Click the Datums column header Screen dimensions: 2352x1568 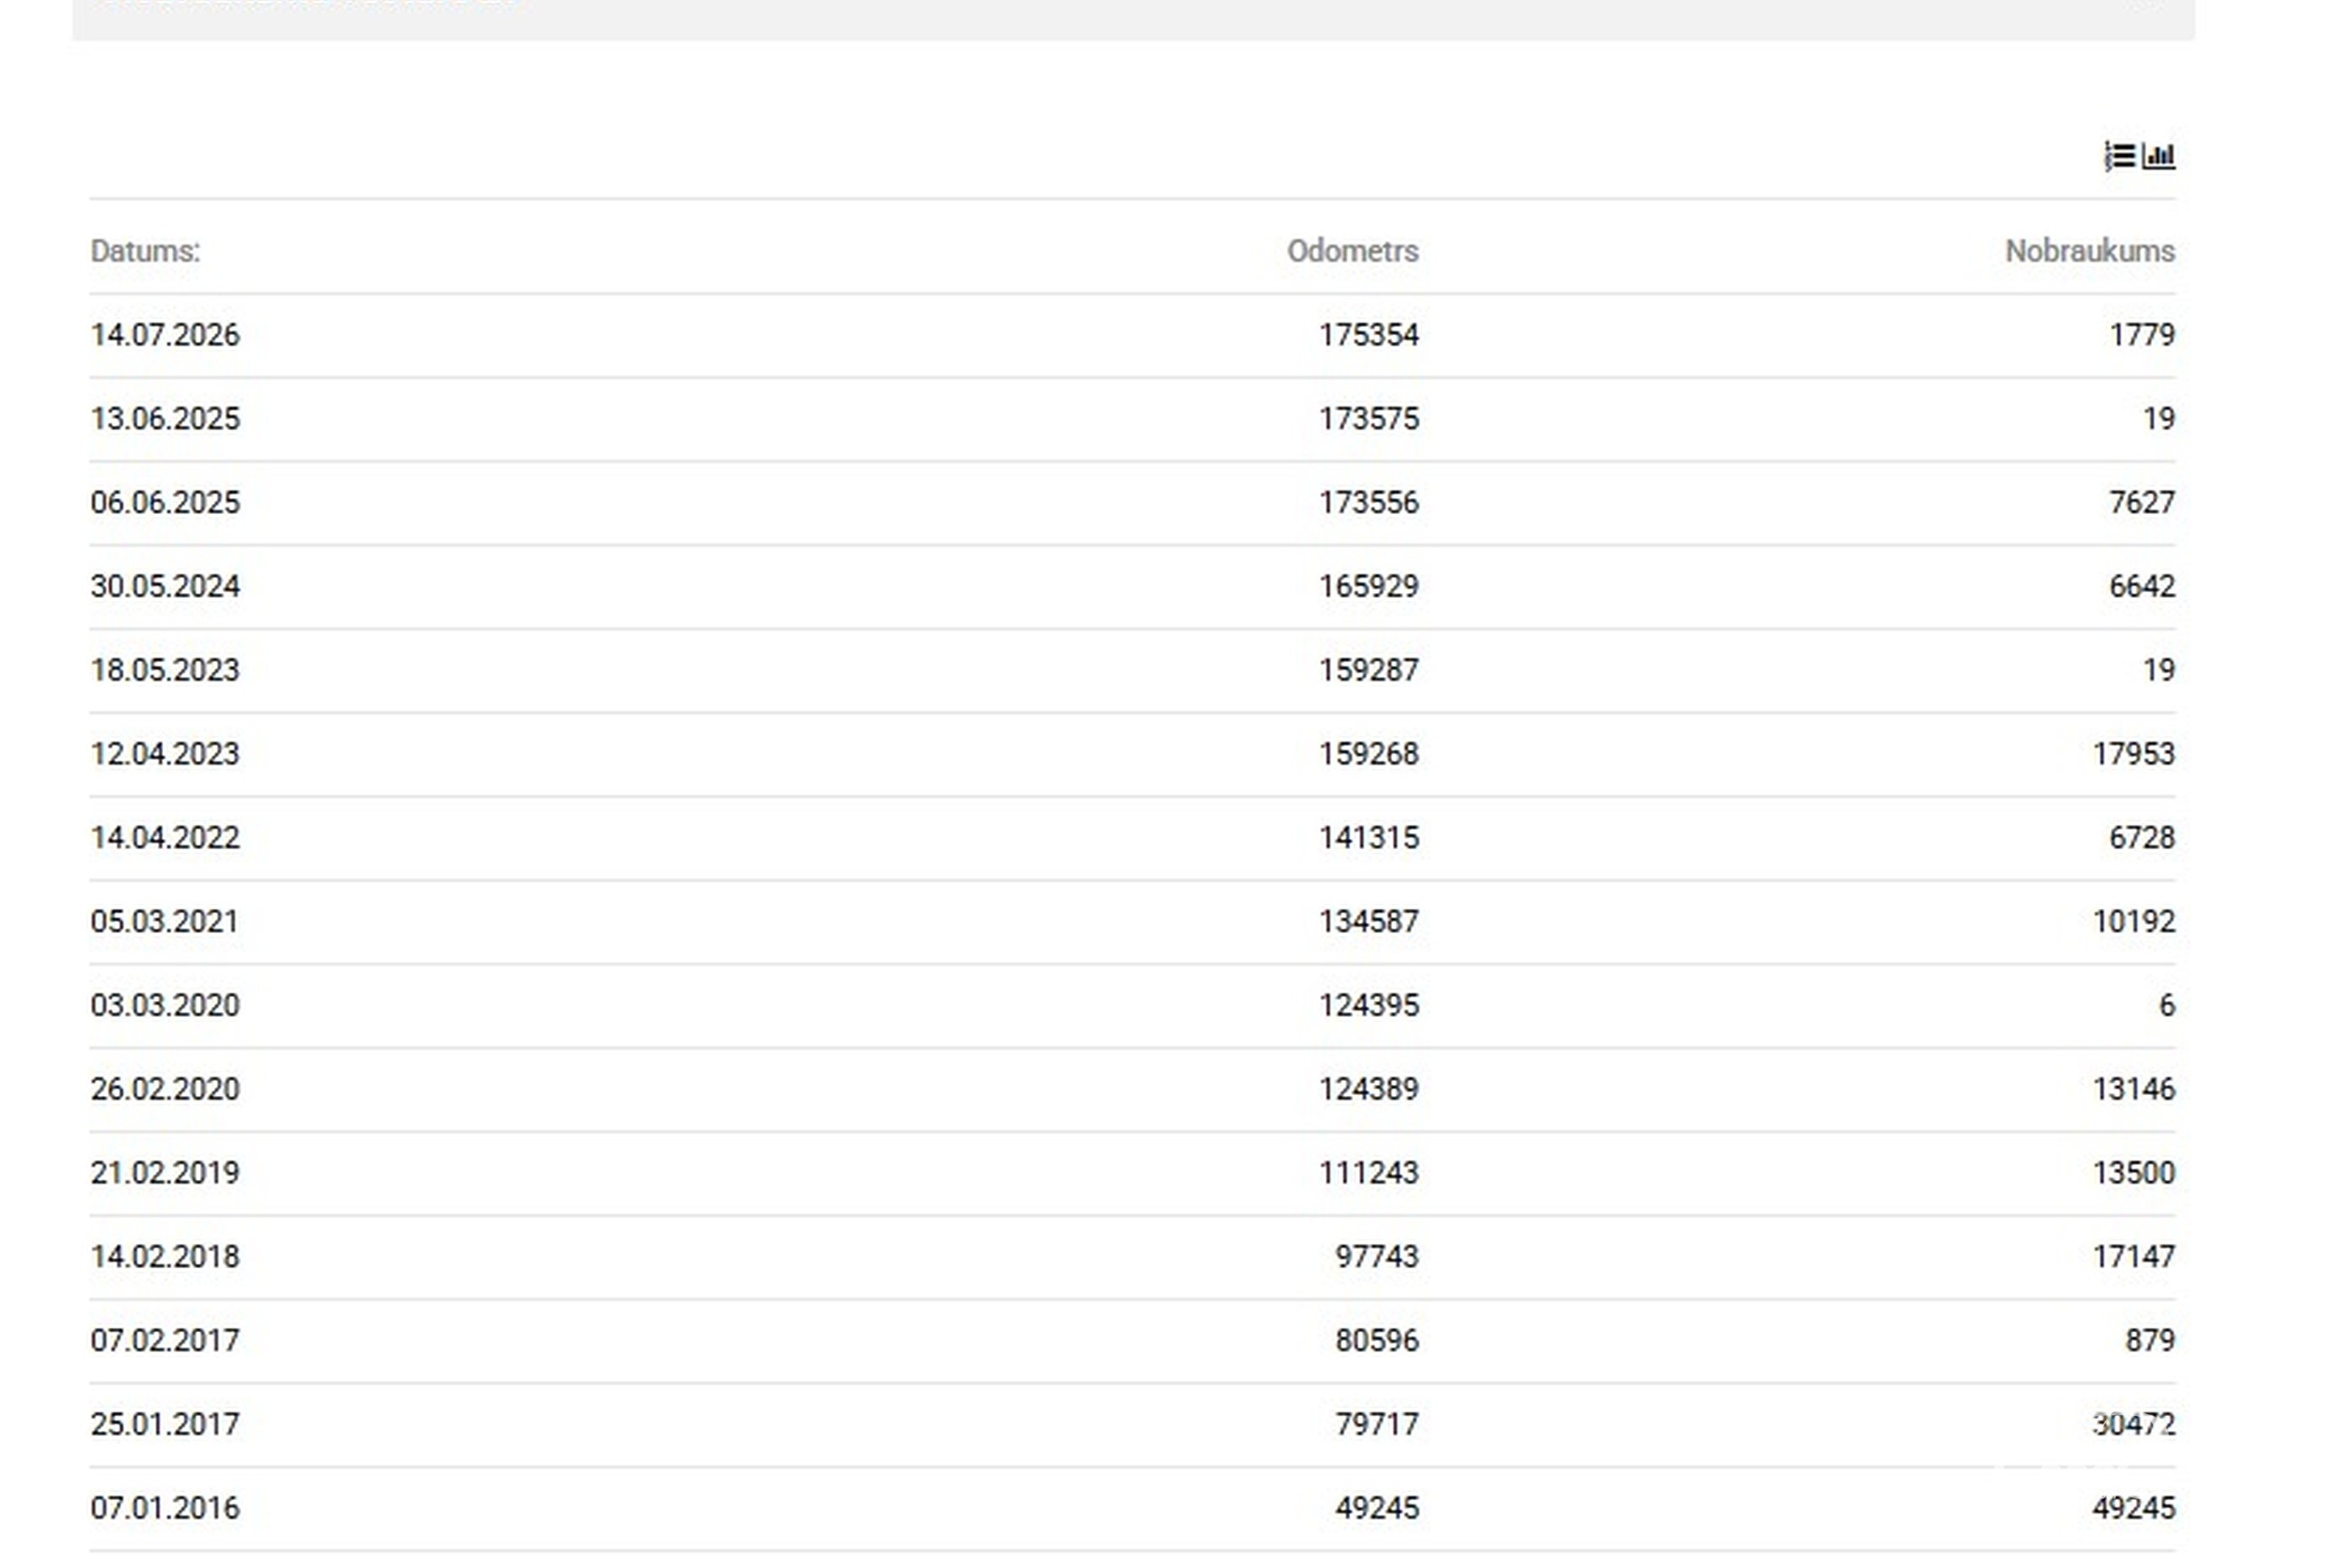coord(145,251)
